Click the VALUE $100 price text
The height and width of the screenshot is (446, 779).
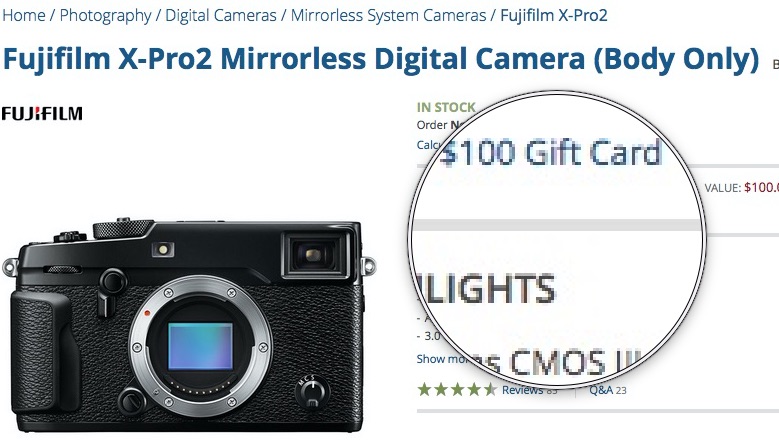pyautogui.click(x=741, y=188)
